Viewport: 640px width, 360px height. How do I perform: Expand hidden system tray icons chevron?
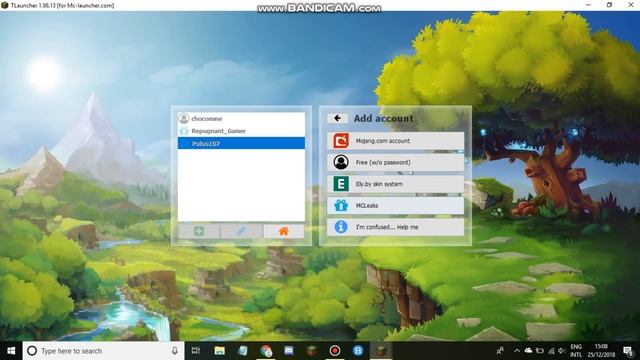[x=517, y=351]
